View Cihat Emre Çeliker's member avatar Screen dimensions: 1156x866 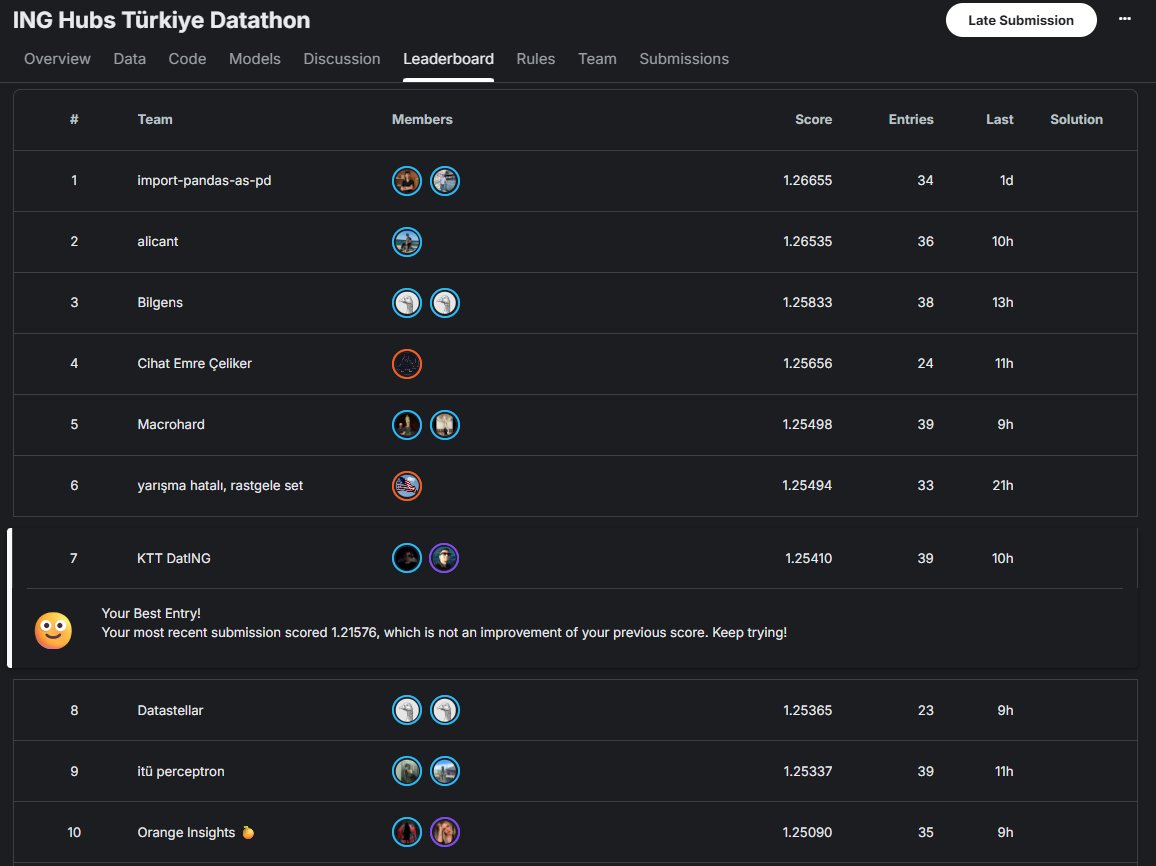[x=407, y=364]
